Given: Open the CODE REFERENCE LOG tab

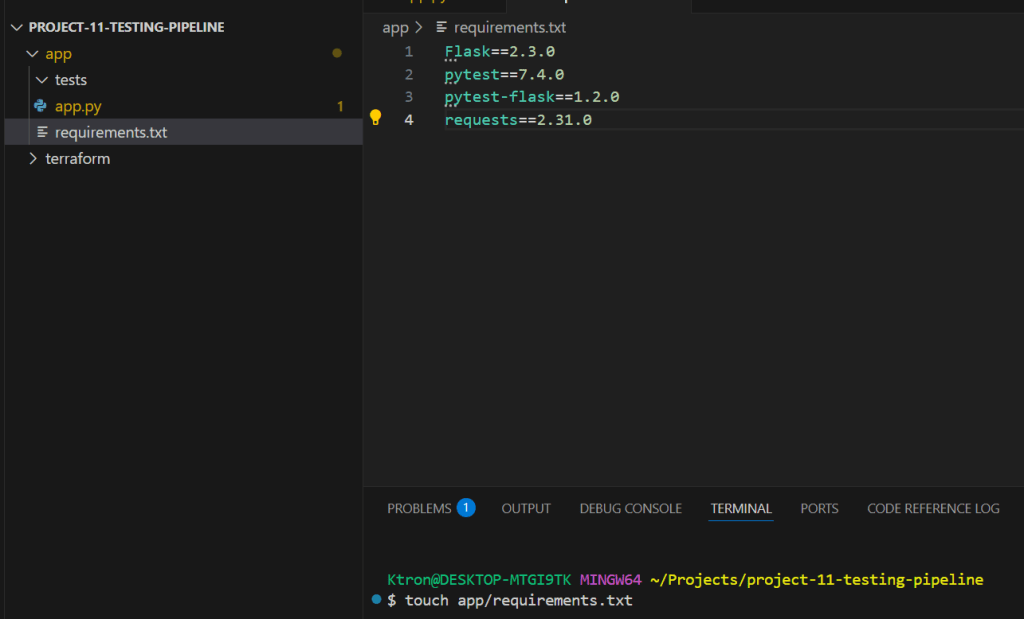Looking at the screenshot, I should [x=932, y=508].
